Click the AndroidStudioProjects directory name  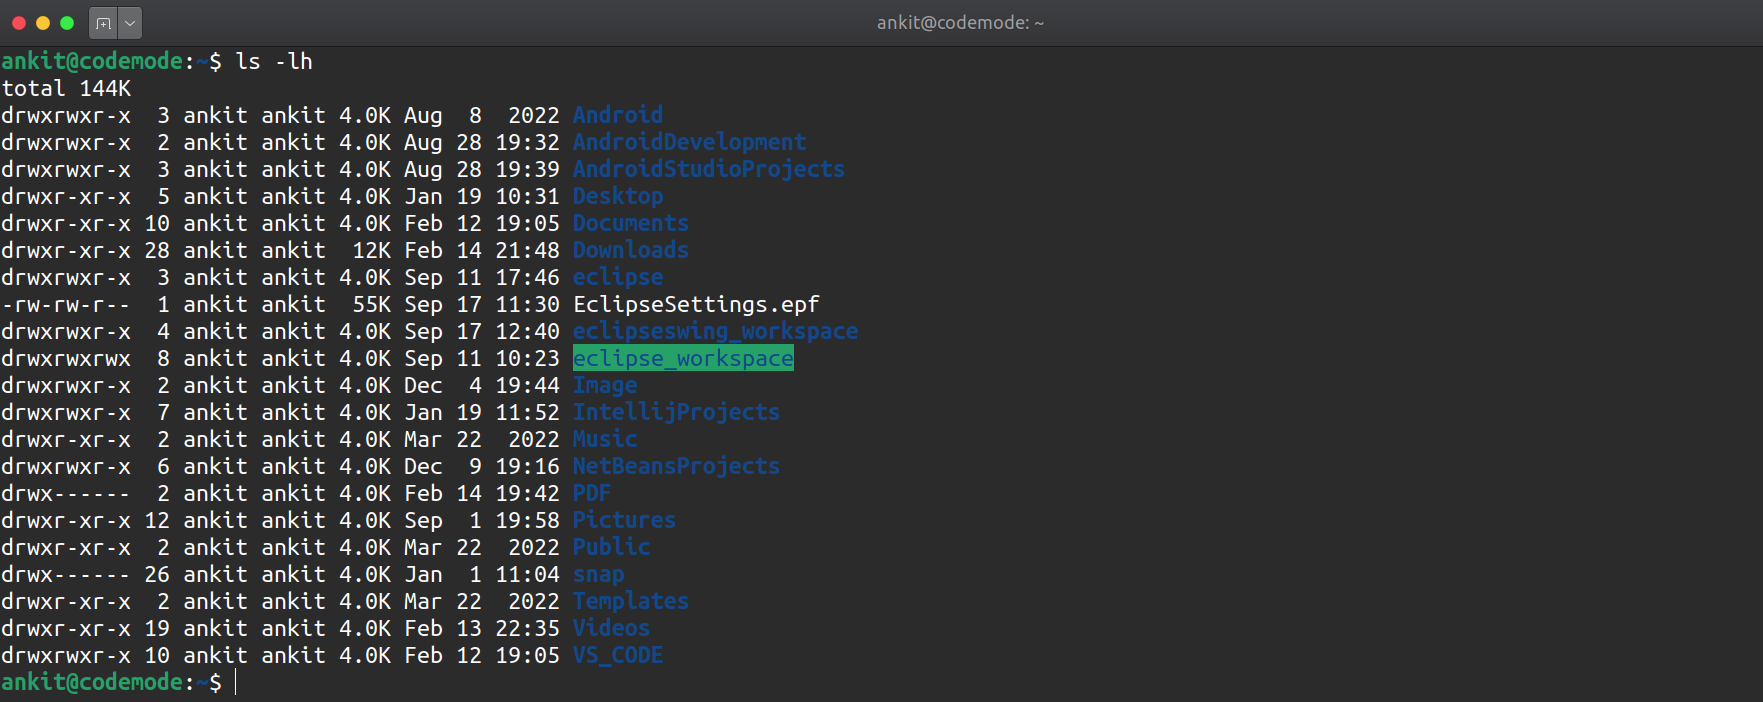709,169
